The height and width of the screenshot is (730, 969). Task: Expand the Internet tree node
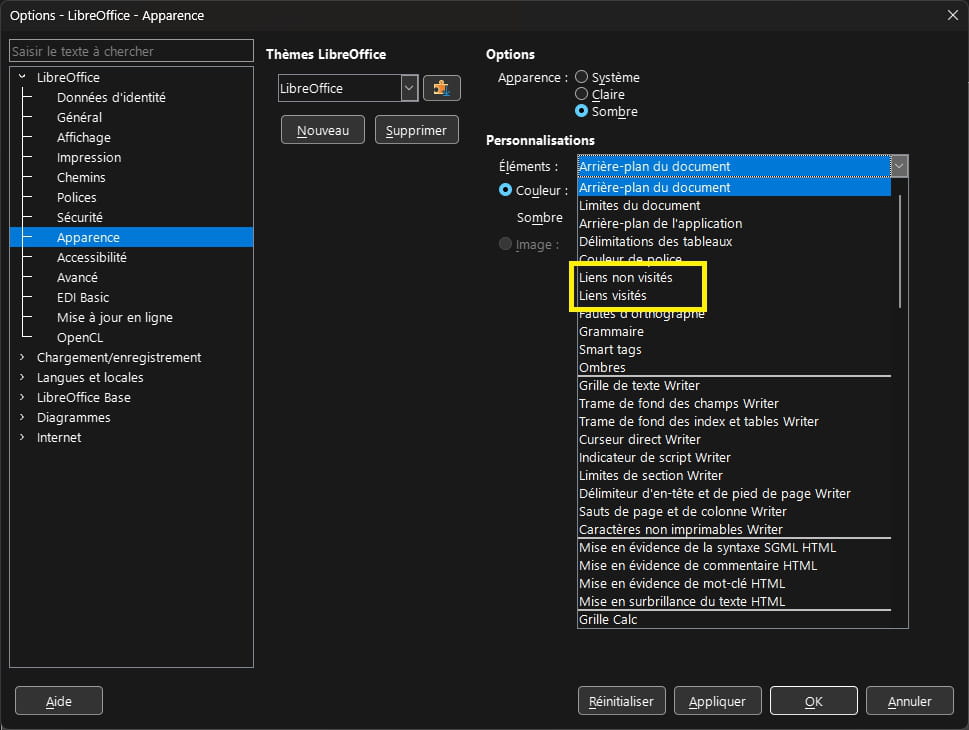[x=22, y=437]
